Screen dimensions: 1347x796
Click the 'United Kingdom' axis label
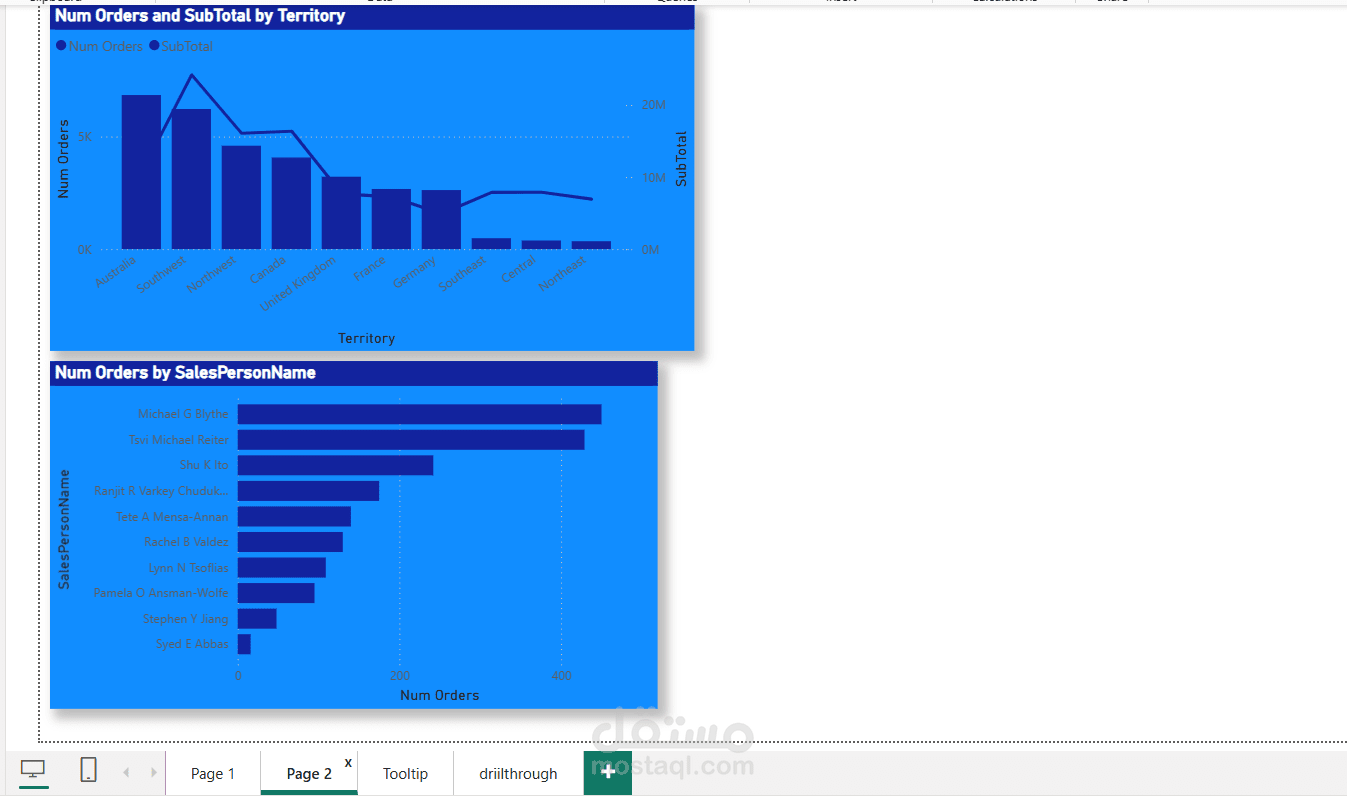298,283
